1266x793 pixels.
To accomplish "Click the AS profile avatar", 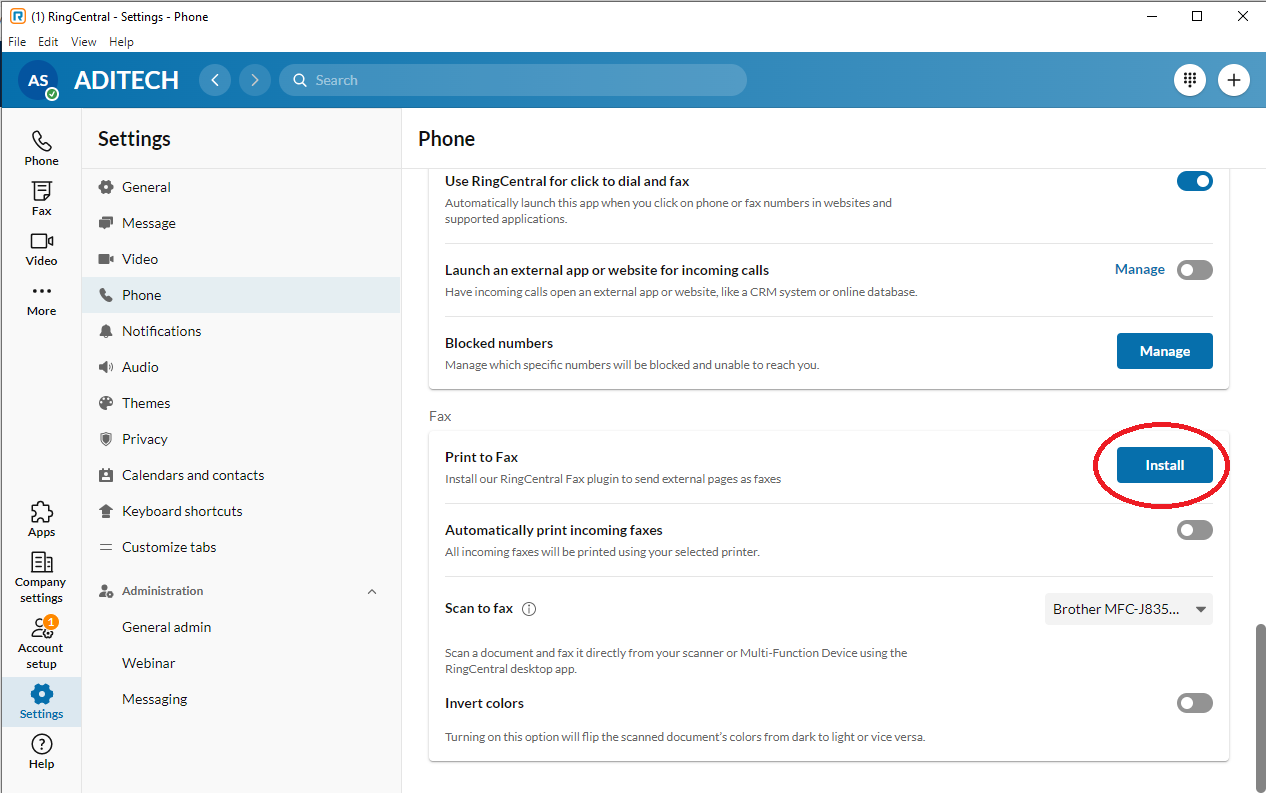I will [38, 80].
